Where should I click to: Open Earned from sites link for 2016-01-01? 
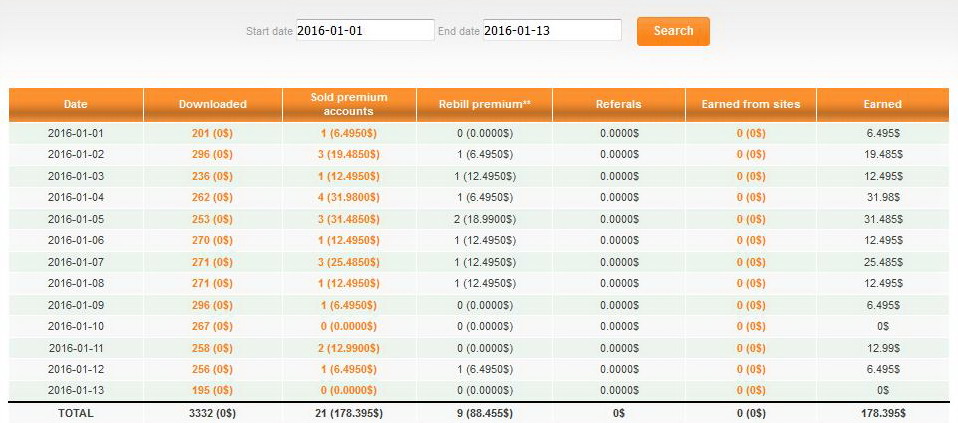pos(751,132)
